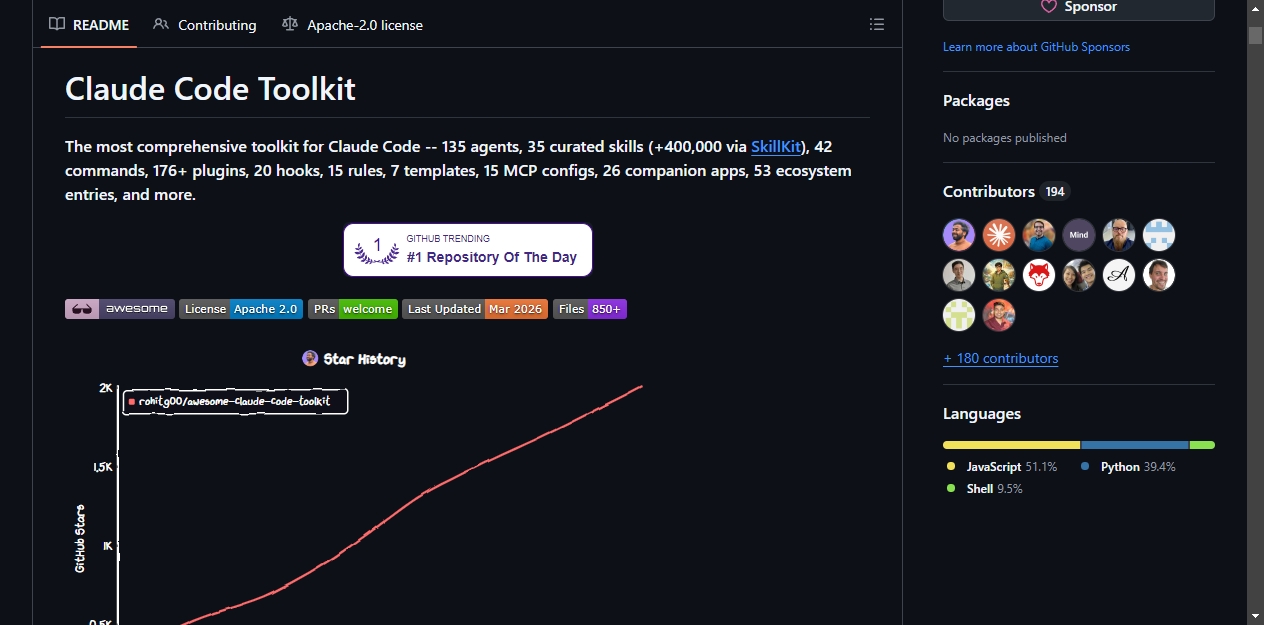Click the awesome sunglasses badge
Viewport: 1264px width, 625px height.
pos(120,309)
